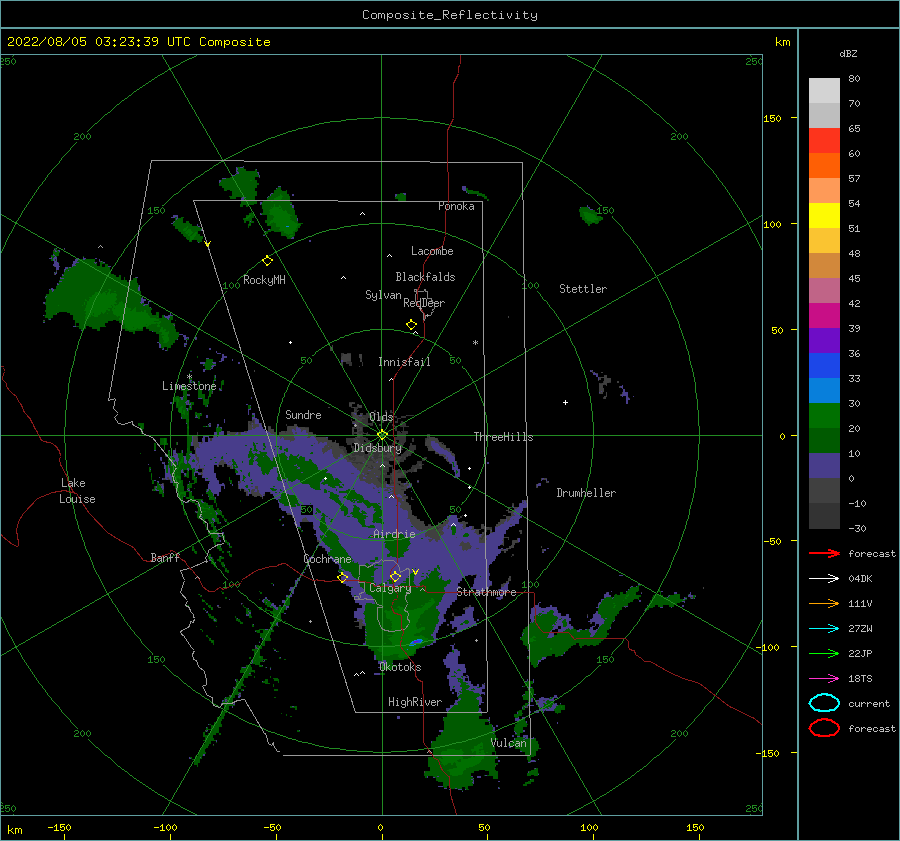The image size is (900, 841).
Task: Click the HighRiver city label
Action: [x=415, y=702]
